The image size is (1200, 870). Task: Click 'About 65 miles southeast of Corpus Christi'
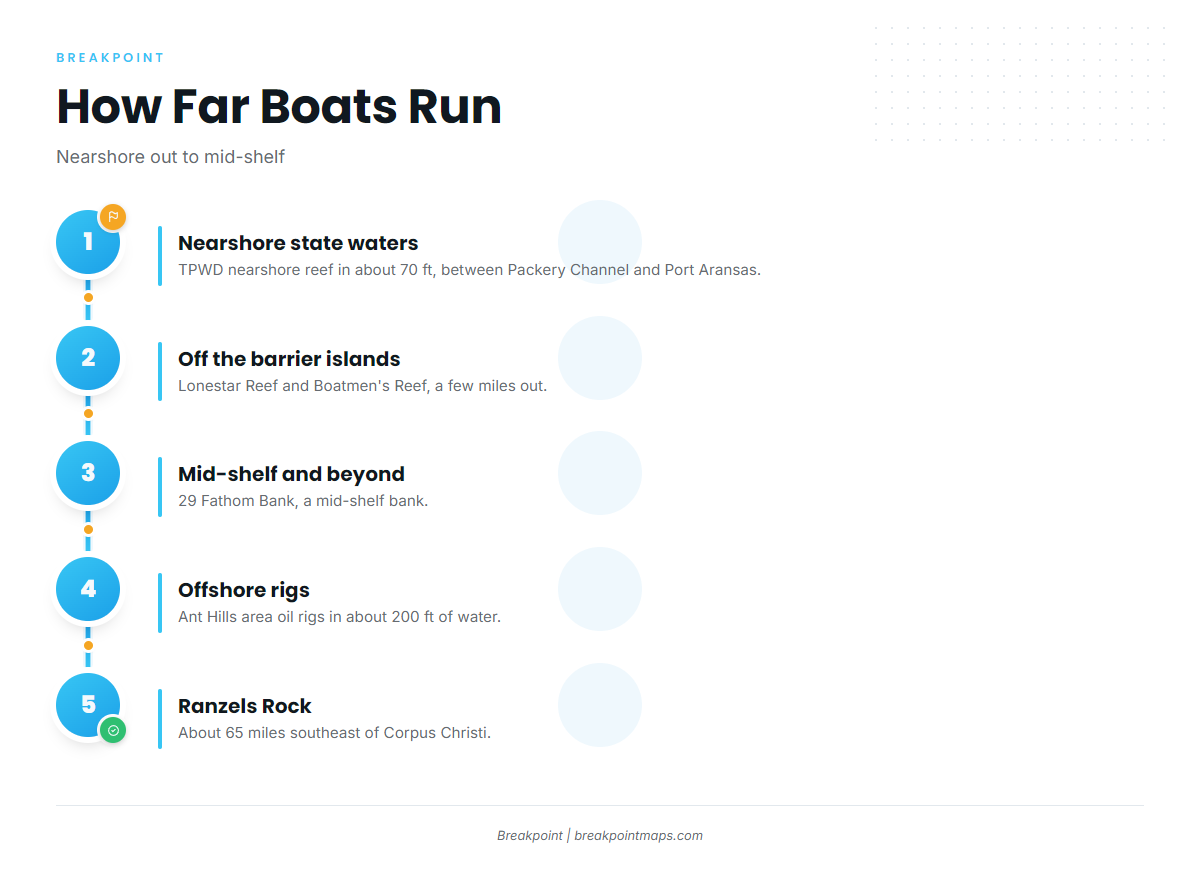pyautogui.click(x=334, y=733)
